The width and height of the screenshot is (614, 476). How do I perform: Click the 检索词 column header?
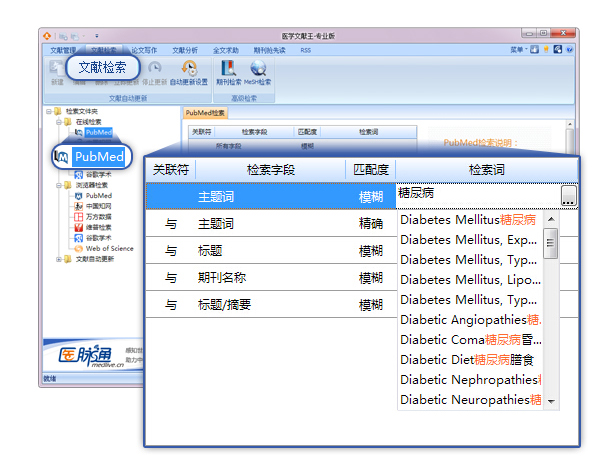tap(487, 170)
